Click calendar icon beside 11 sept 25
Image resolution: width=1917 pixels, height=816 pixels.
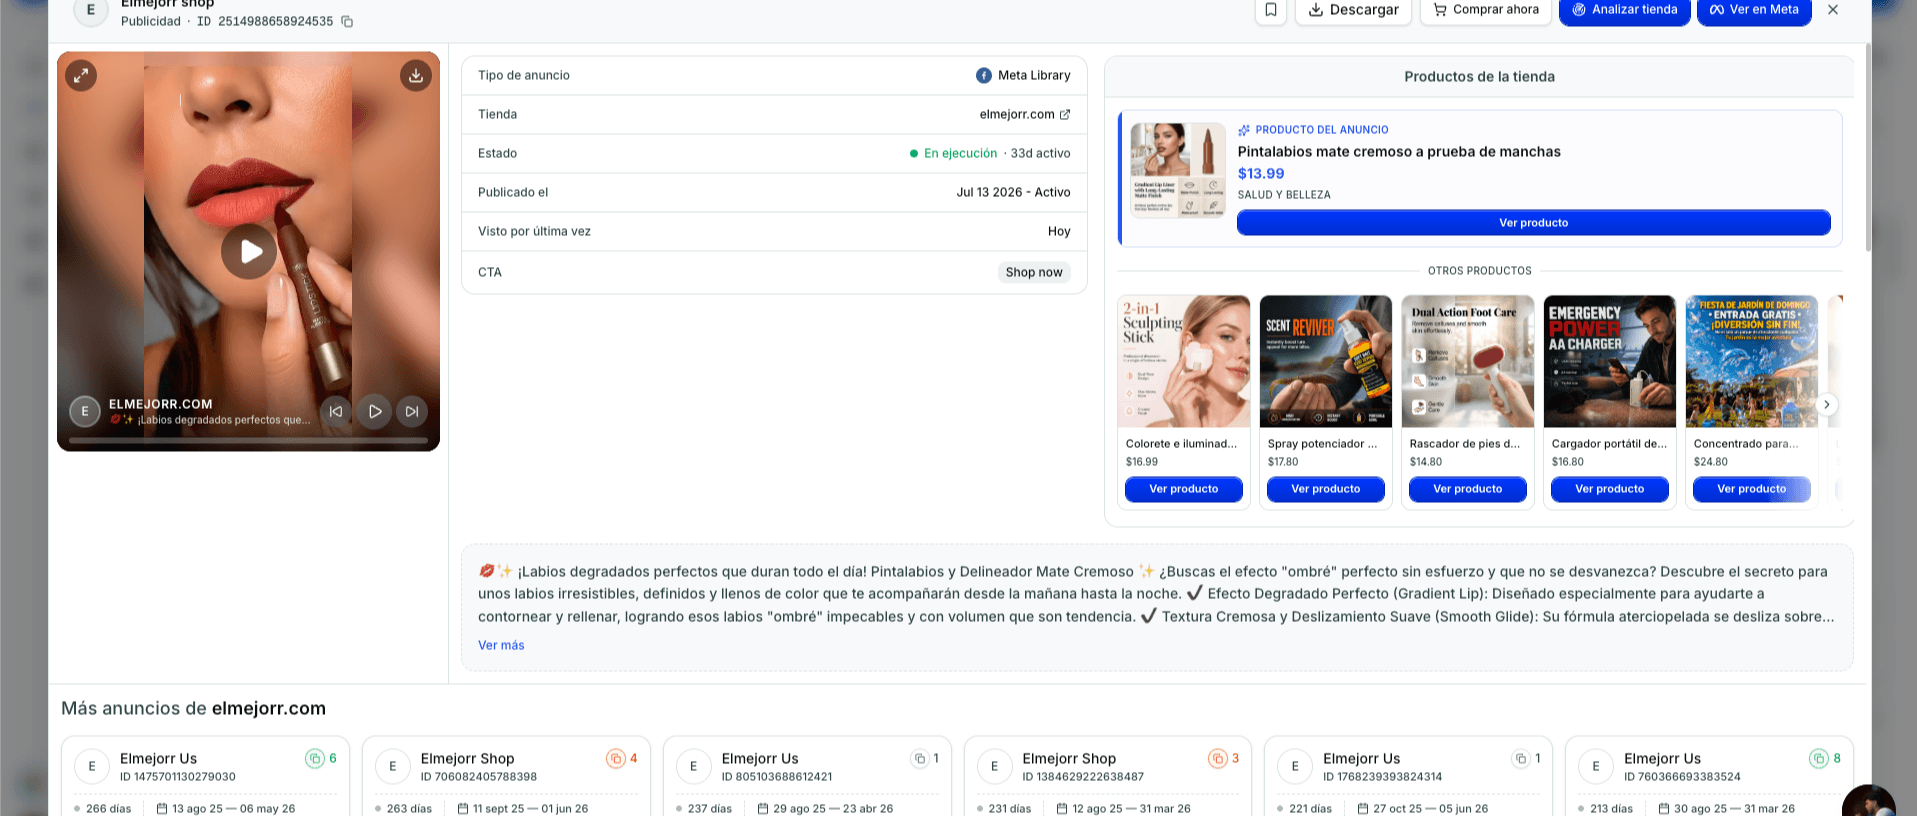point(463,808)
